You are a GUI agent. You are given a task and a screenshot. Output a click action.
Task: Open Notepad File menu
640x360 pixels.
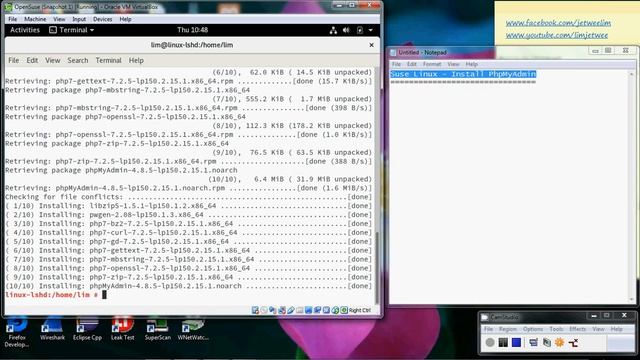coord(396,64)
